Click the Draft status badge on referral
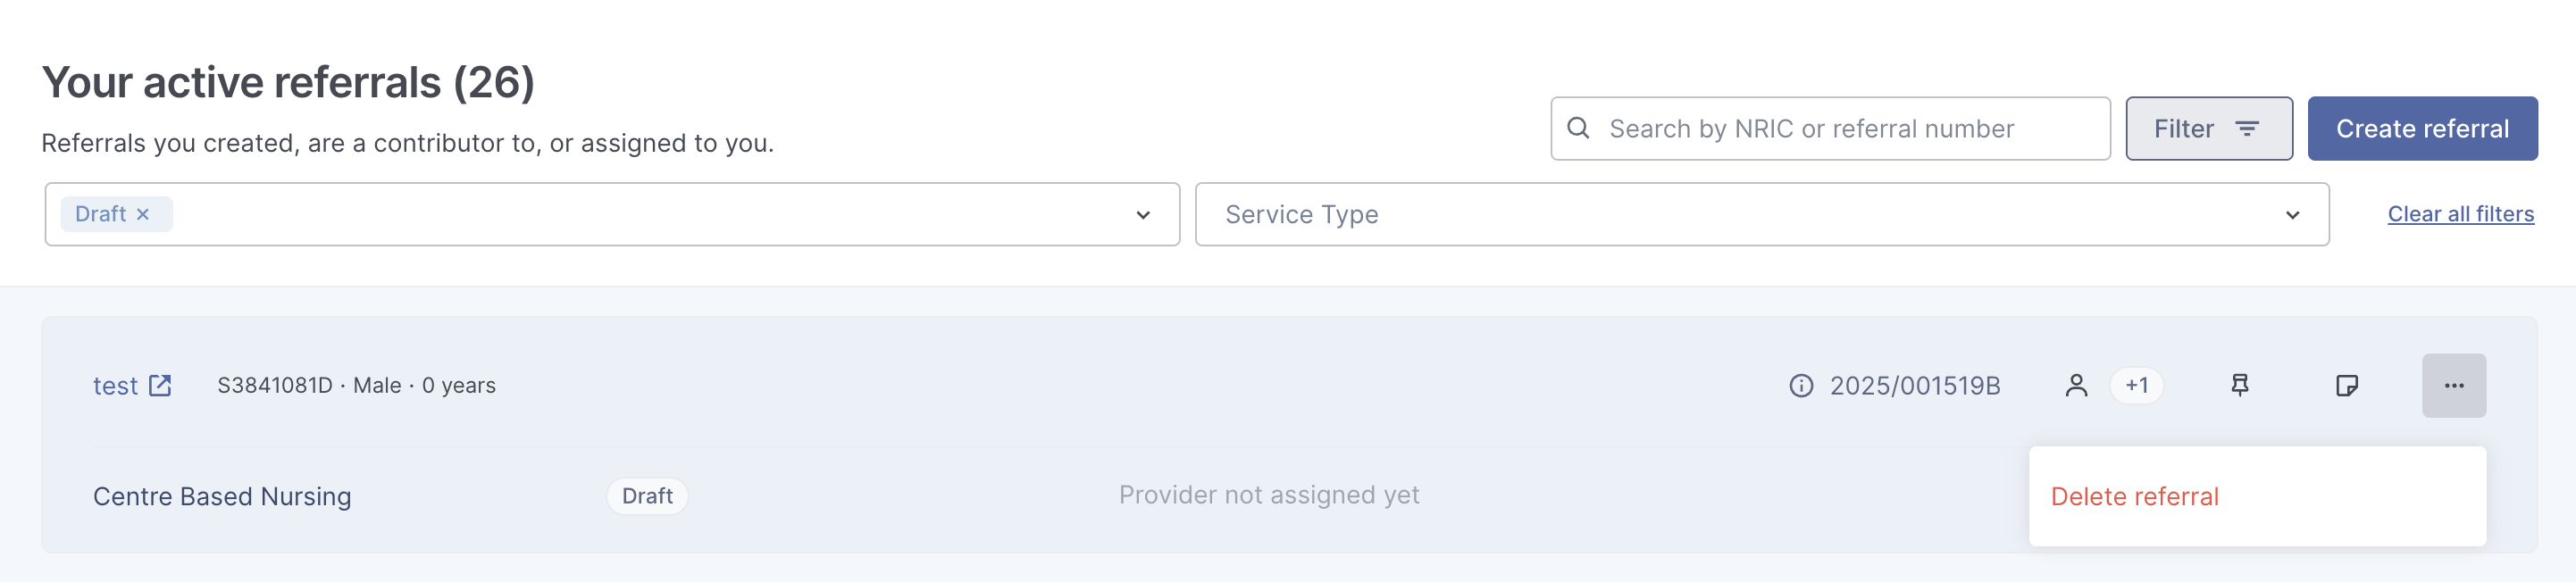2576x582 pixels. [647, 496]
